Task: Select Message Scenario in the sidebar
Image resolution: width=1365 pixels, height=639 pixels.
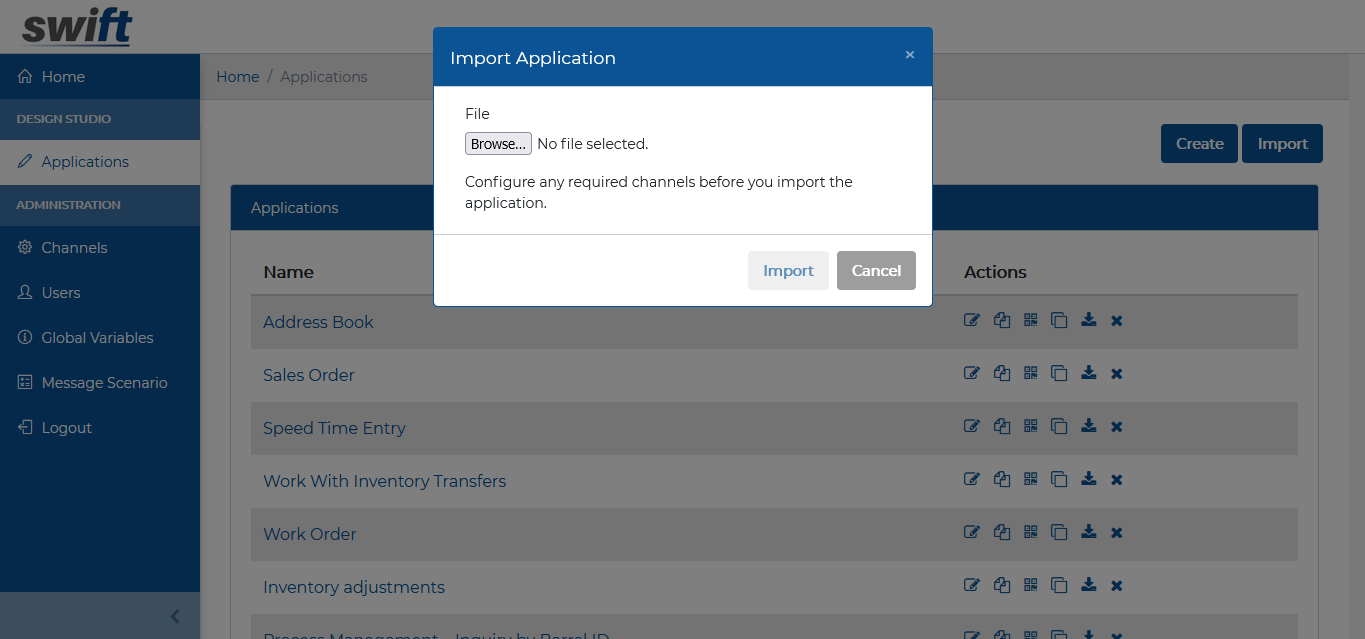Action: (x=104, y=383)
